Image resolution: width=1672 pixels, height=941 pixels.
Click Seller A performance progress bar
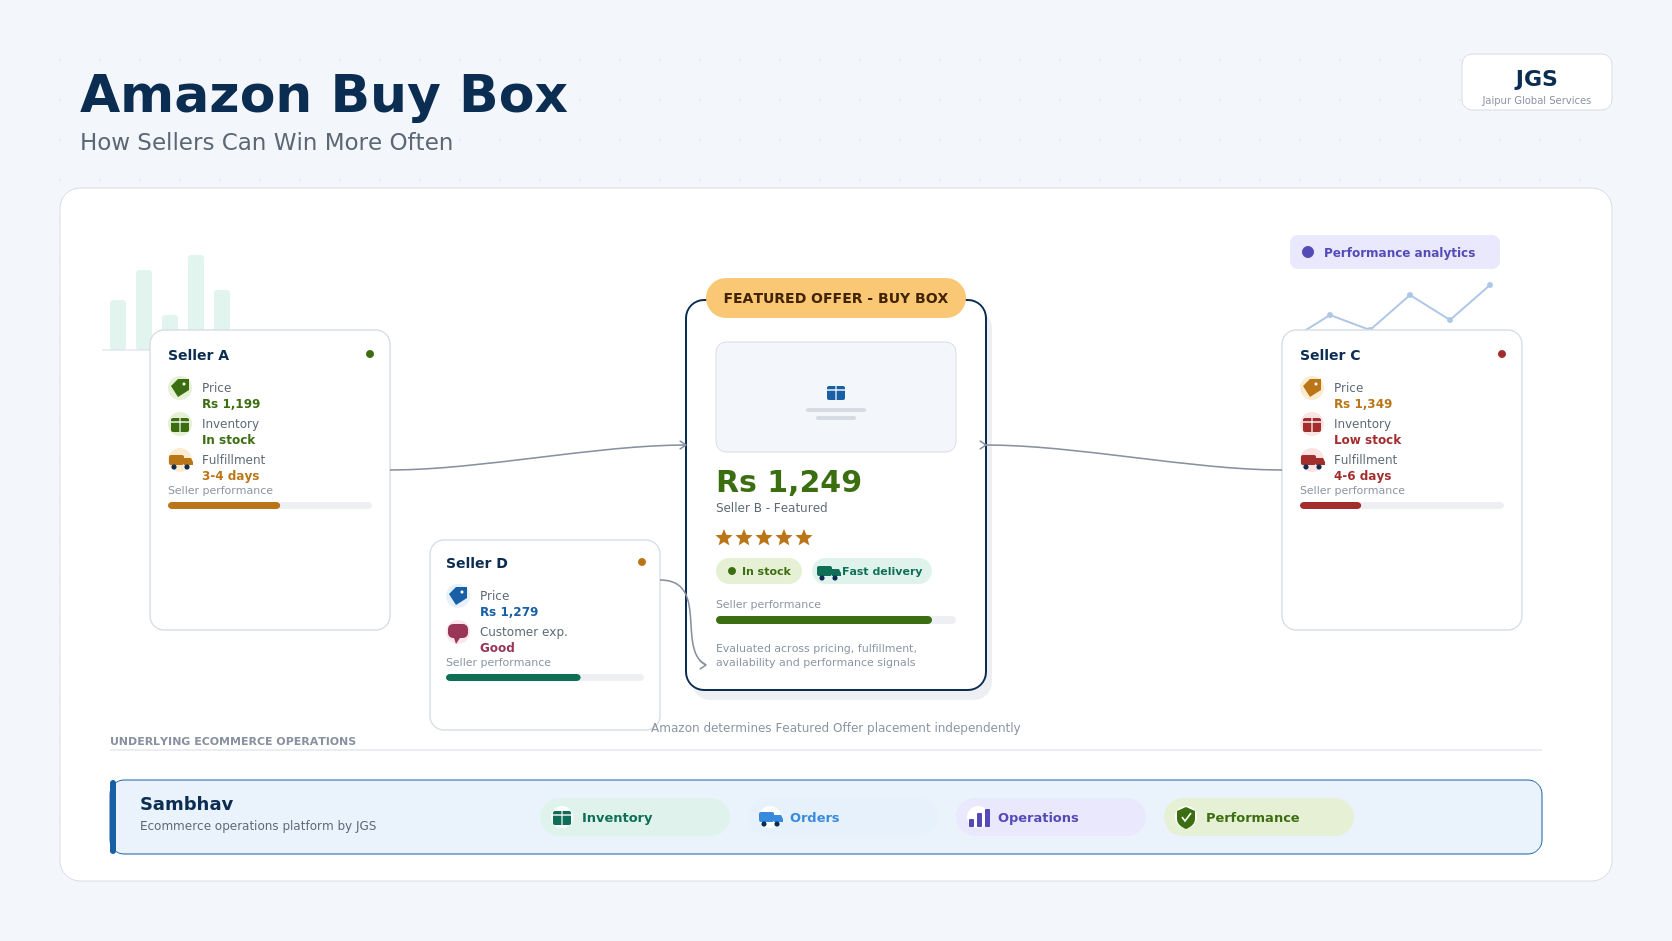click(x=270, y=506)
